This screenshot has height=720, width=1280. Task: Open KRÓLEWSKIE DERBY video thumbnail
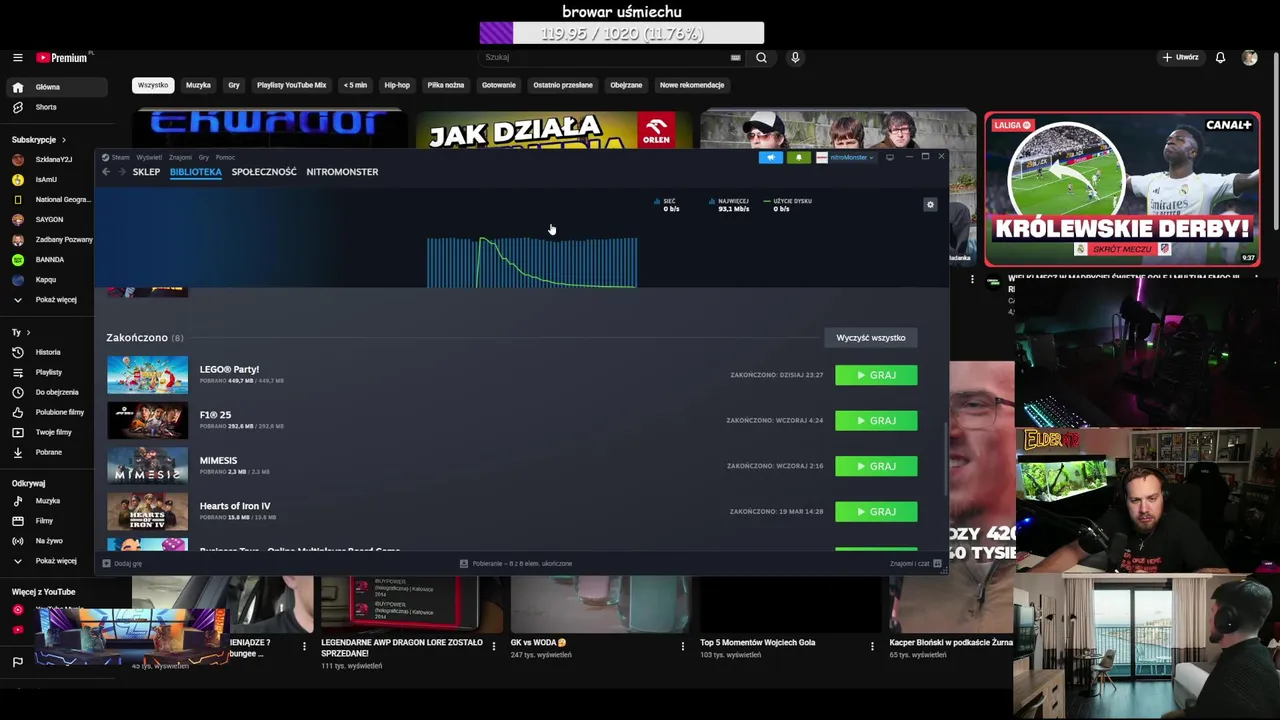[x=1122, y=190]
